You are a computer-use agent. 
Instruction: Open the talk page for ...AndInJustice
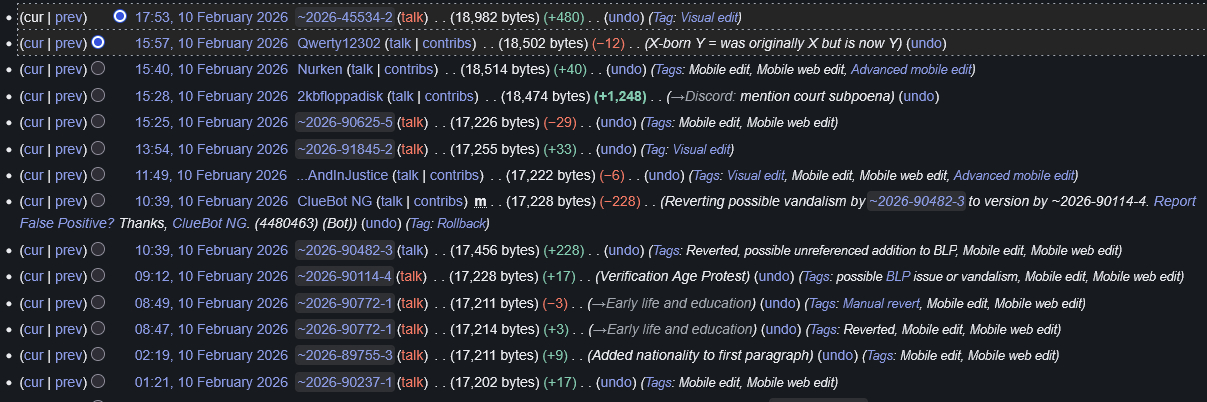406,176
